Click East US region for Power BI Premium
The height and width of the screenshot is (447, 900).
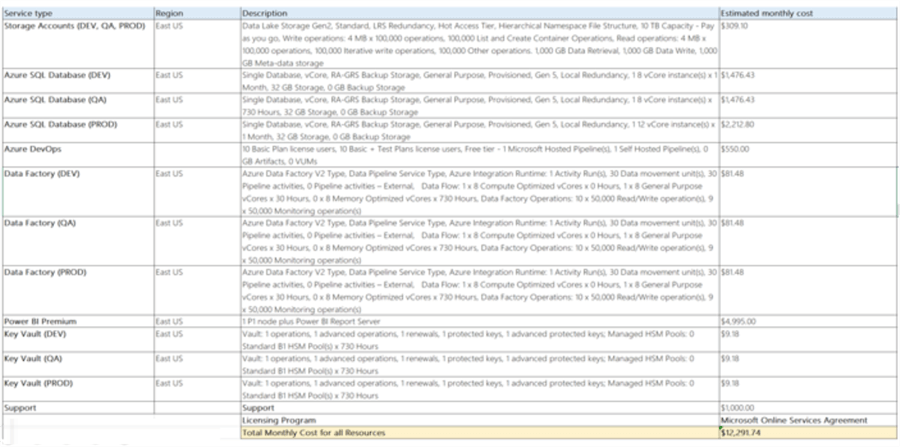pos(197,321)
